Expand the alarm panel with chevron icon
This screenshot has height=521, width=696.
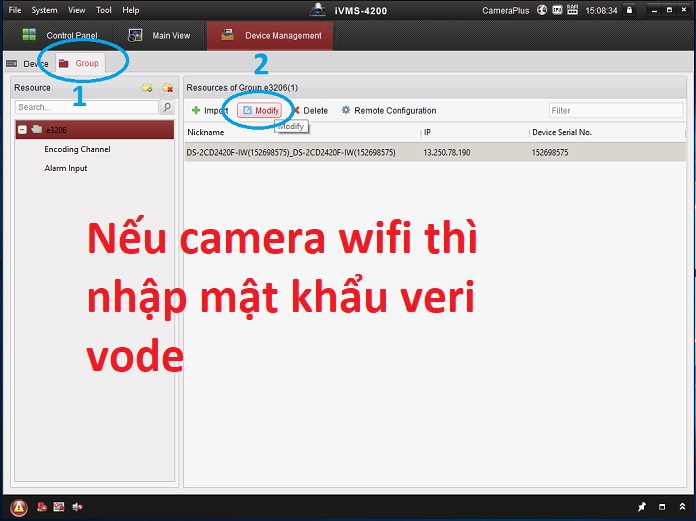tap(682, 506)
